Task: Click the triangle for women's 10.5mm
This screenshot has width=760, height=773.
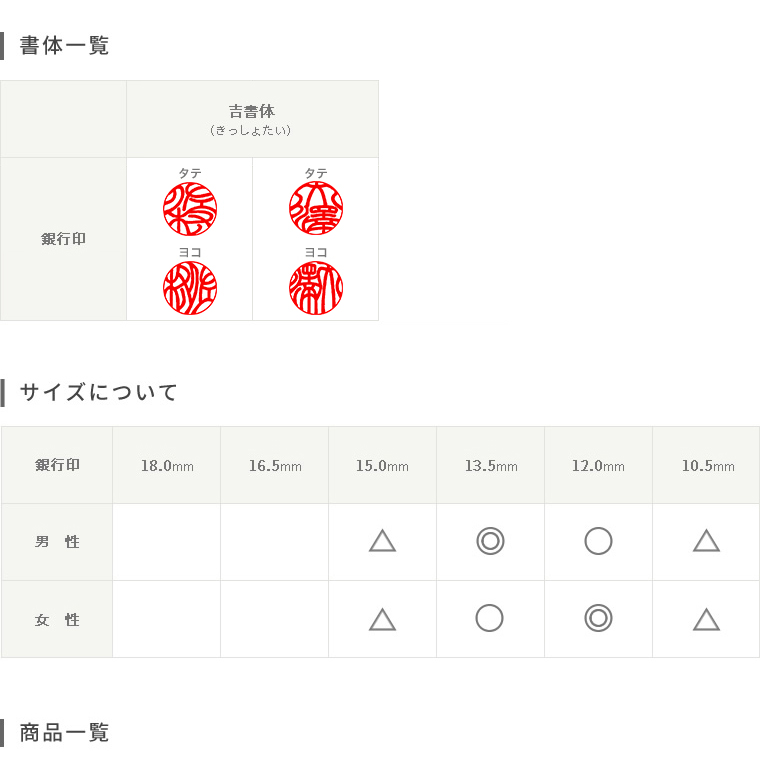Action: [x=706, y=620]
